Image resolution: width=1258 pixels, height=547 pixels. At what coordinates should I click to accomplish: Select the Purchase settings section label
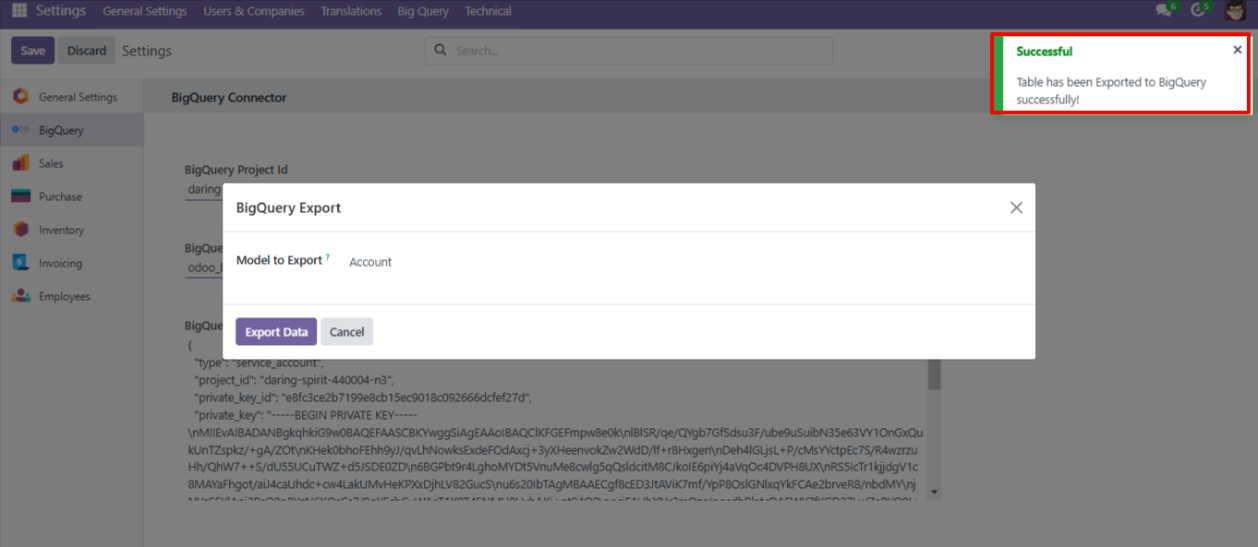(60, 197)
